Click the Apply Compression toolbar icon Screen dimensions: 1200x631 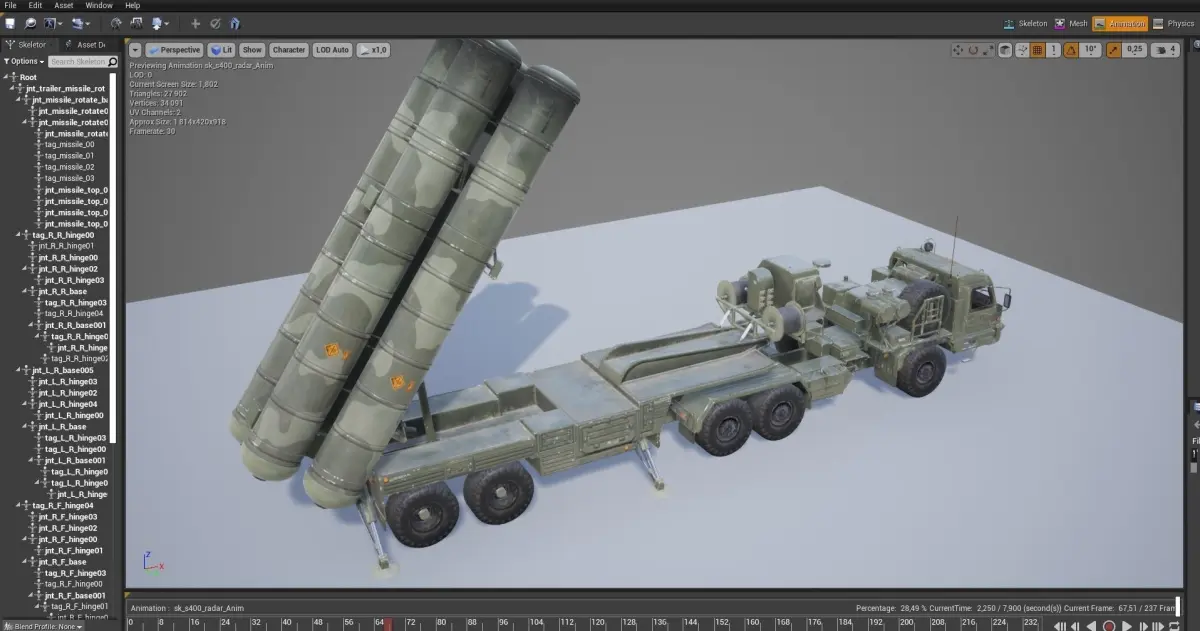[x=136, y=23]
